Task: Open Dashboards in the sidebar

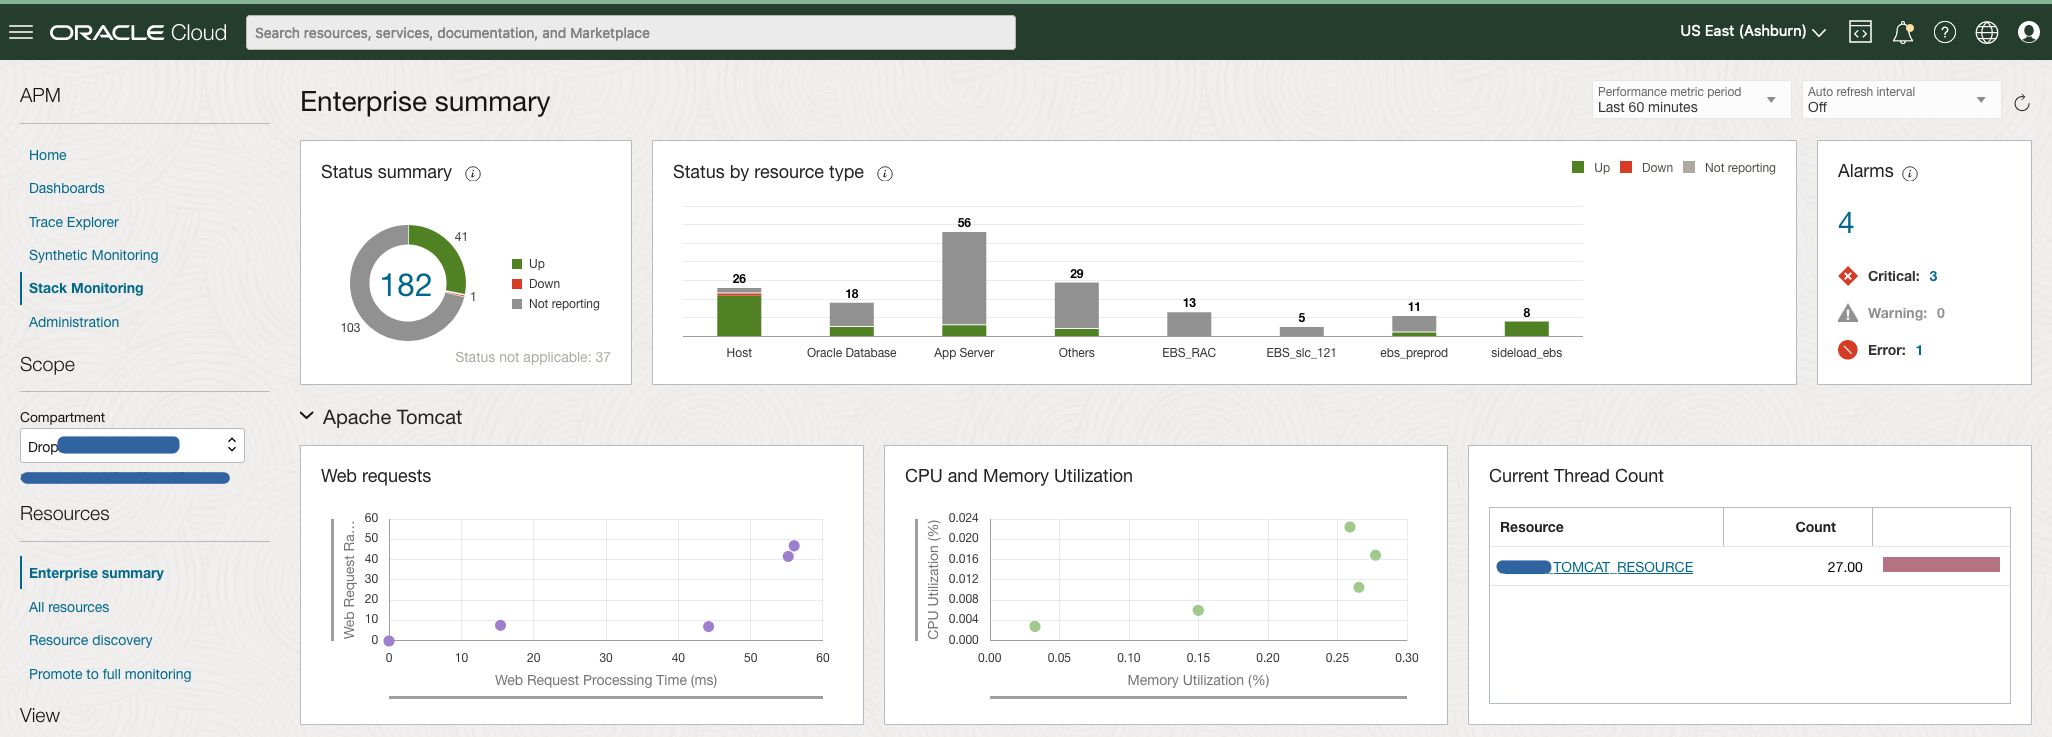Action: [x=67, y=188]
